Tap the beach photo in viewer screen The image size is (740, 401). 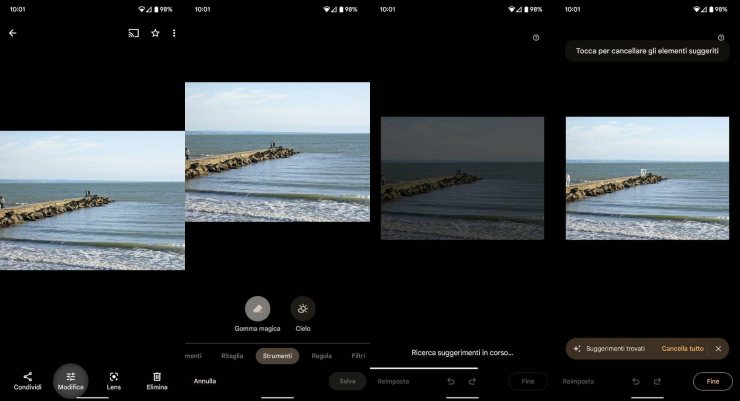[92, 200]
